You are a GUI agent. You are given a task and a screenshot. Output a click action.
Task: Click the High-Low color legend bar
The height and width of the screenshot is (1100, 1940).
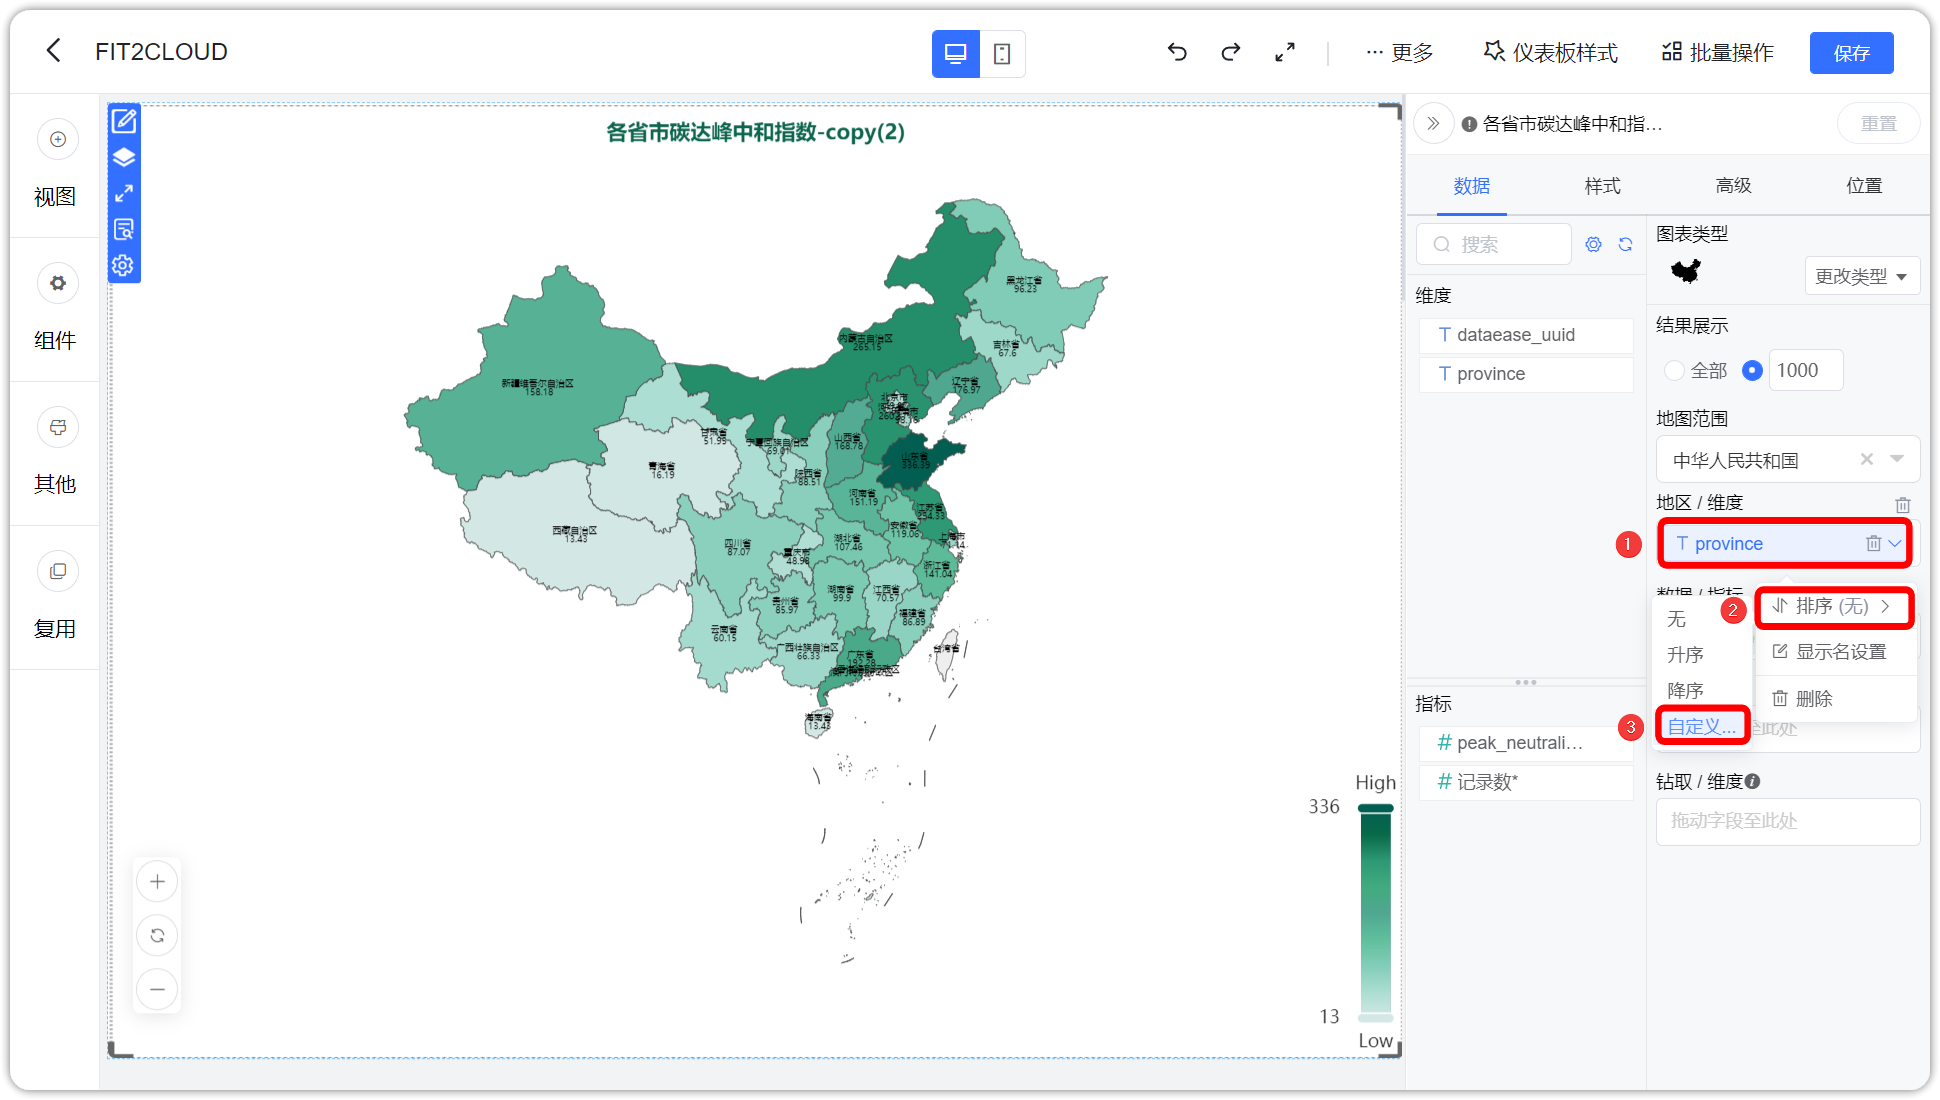tap(1375, 912)
